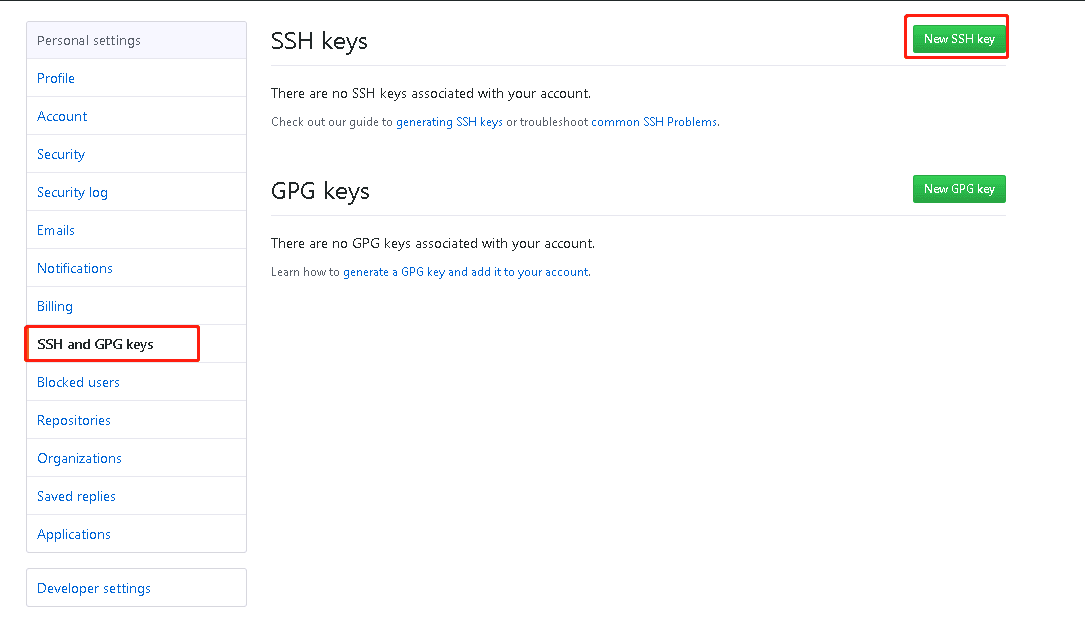
Task: Open the Organizations settings page
Action: (x=79, y=458)
